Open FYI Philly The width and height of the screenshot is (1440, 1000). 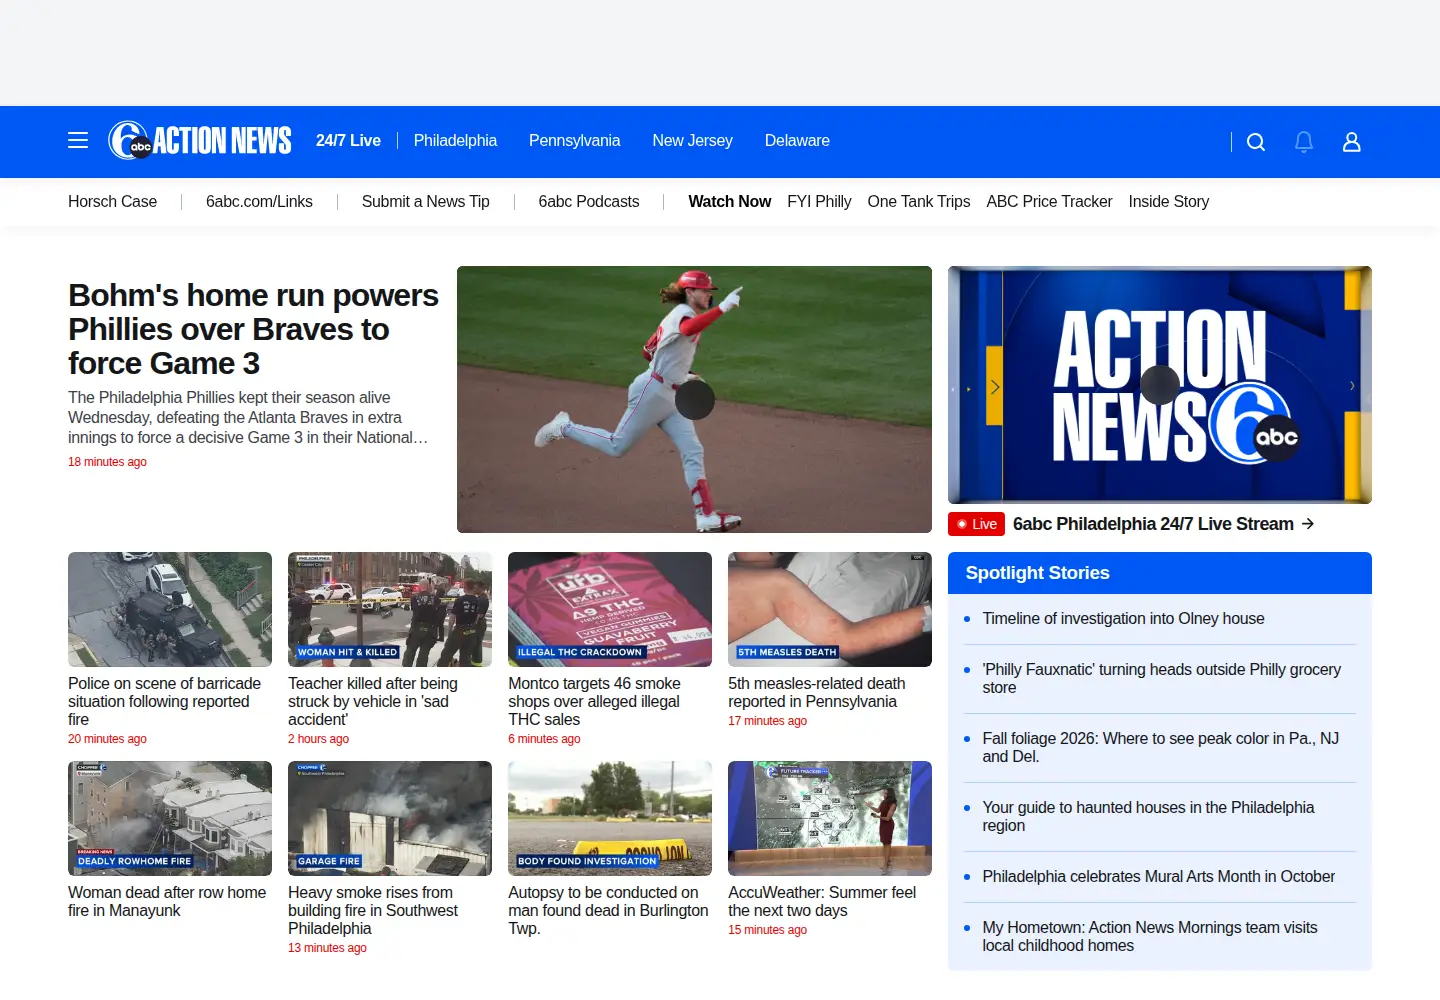click(819, 202)
